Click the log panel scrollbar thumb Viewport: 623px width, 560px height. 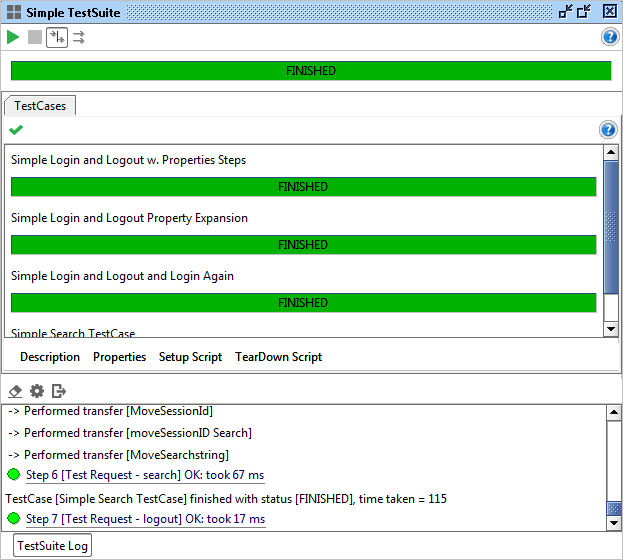coord(614,508)
